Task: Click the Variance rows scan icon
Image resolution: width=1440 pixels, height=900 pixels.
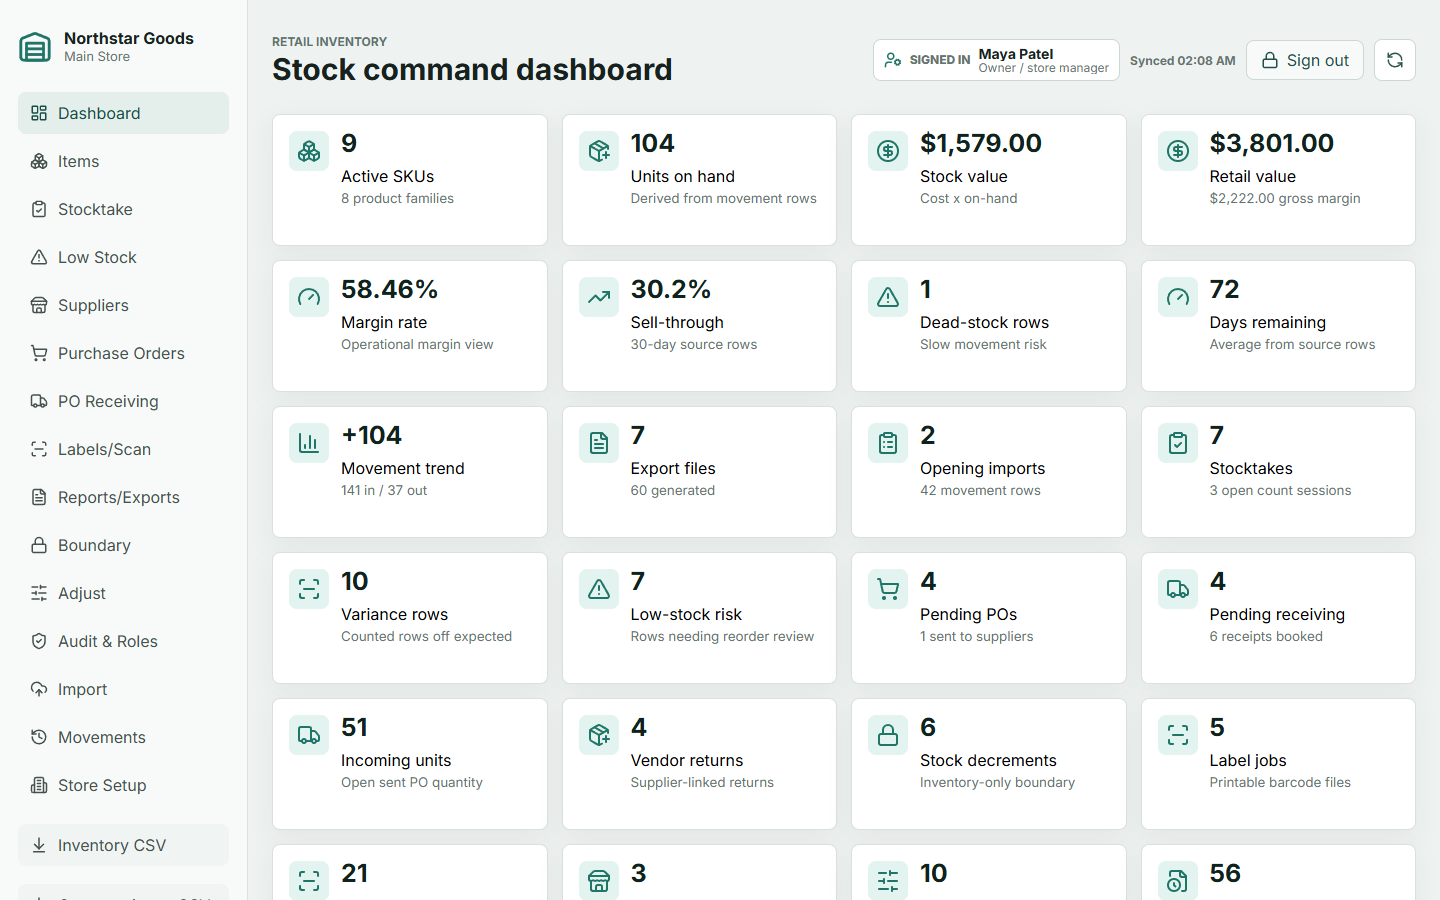Action: click(x=309, y=589)
